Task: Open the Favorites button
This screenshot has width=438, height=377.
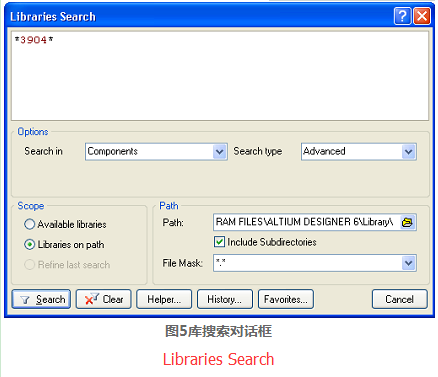Action: point(286,299)
